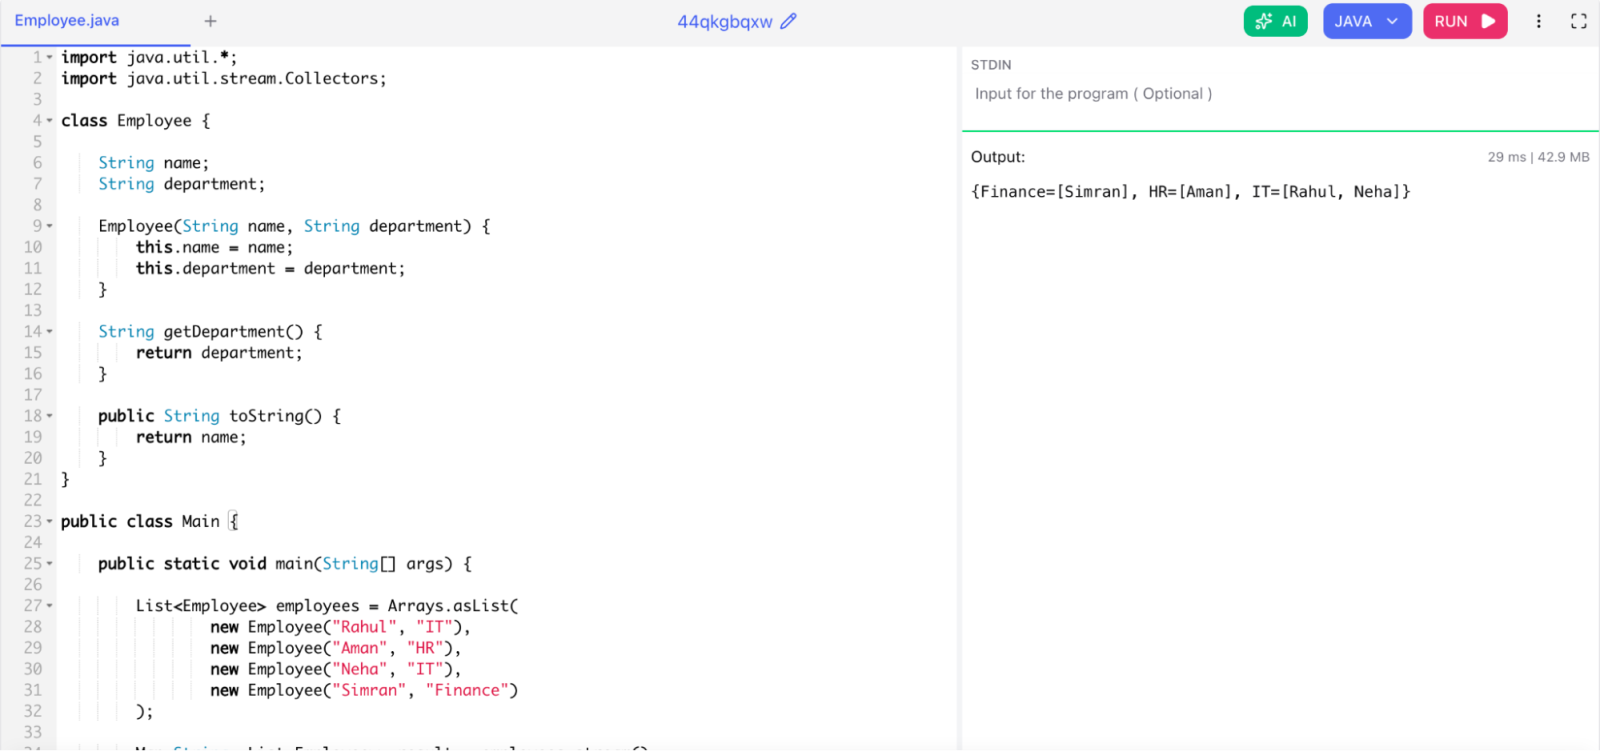
Task: Select the Employee.java tab
Action: (x=67, y=21)
